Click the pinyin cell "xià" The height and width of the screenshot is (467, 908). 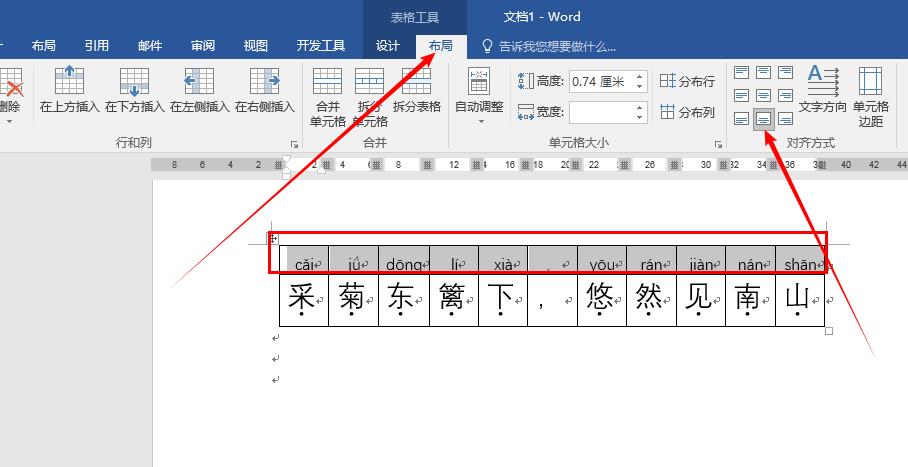[503, 260]
